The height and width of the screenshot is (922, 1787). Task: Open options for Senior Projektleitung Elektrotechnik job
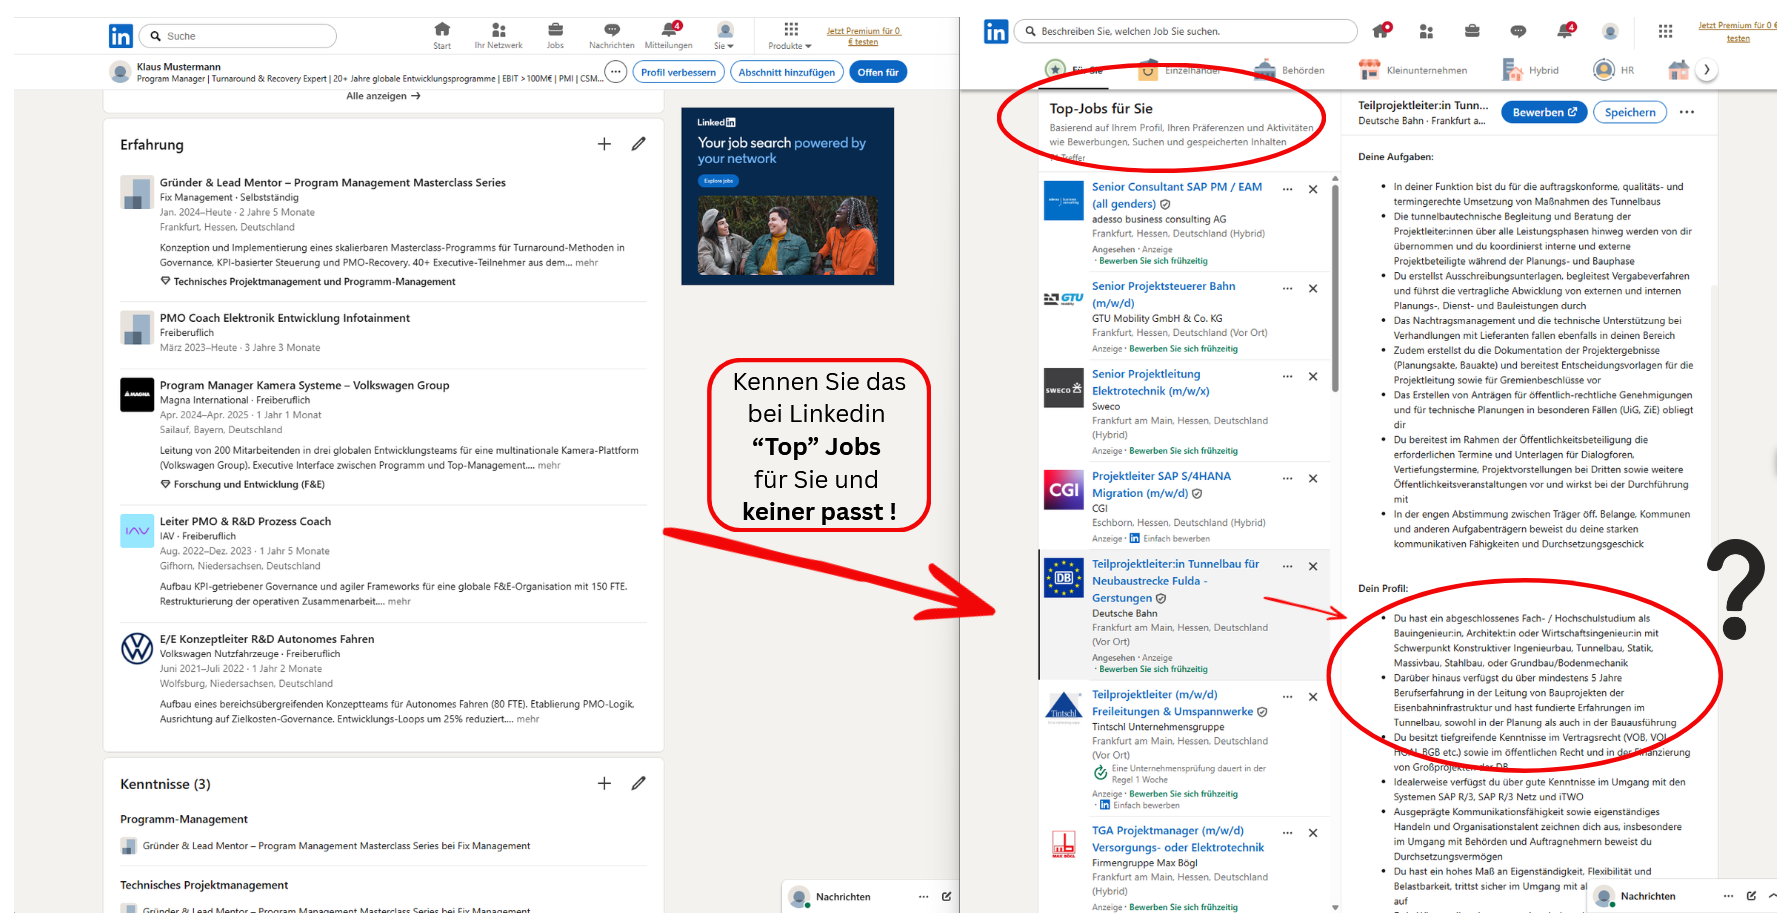(x=1288, y=377)
